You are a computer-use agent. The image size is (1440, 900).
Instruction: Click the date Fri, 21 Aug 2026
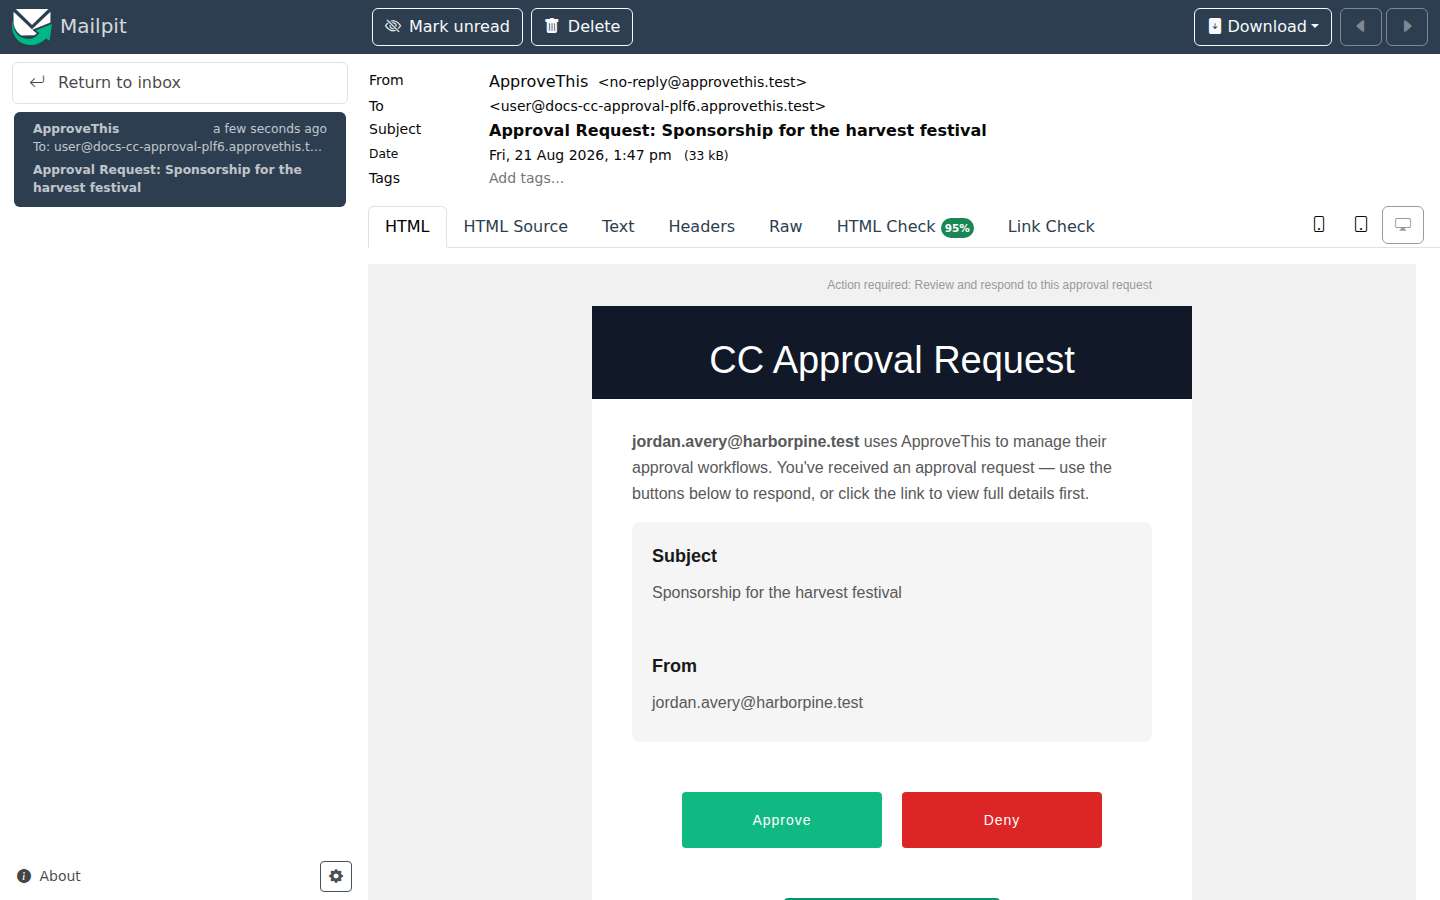580,155
